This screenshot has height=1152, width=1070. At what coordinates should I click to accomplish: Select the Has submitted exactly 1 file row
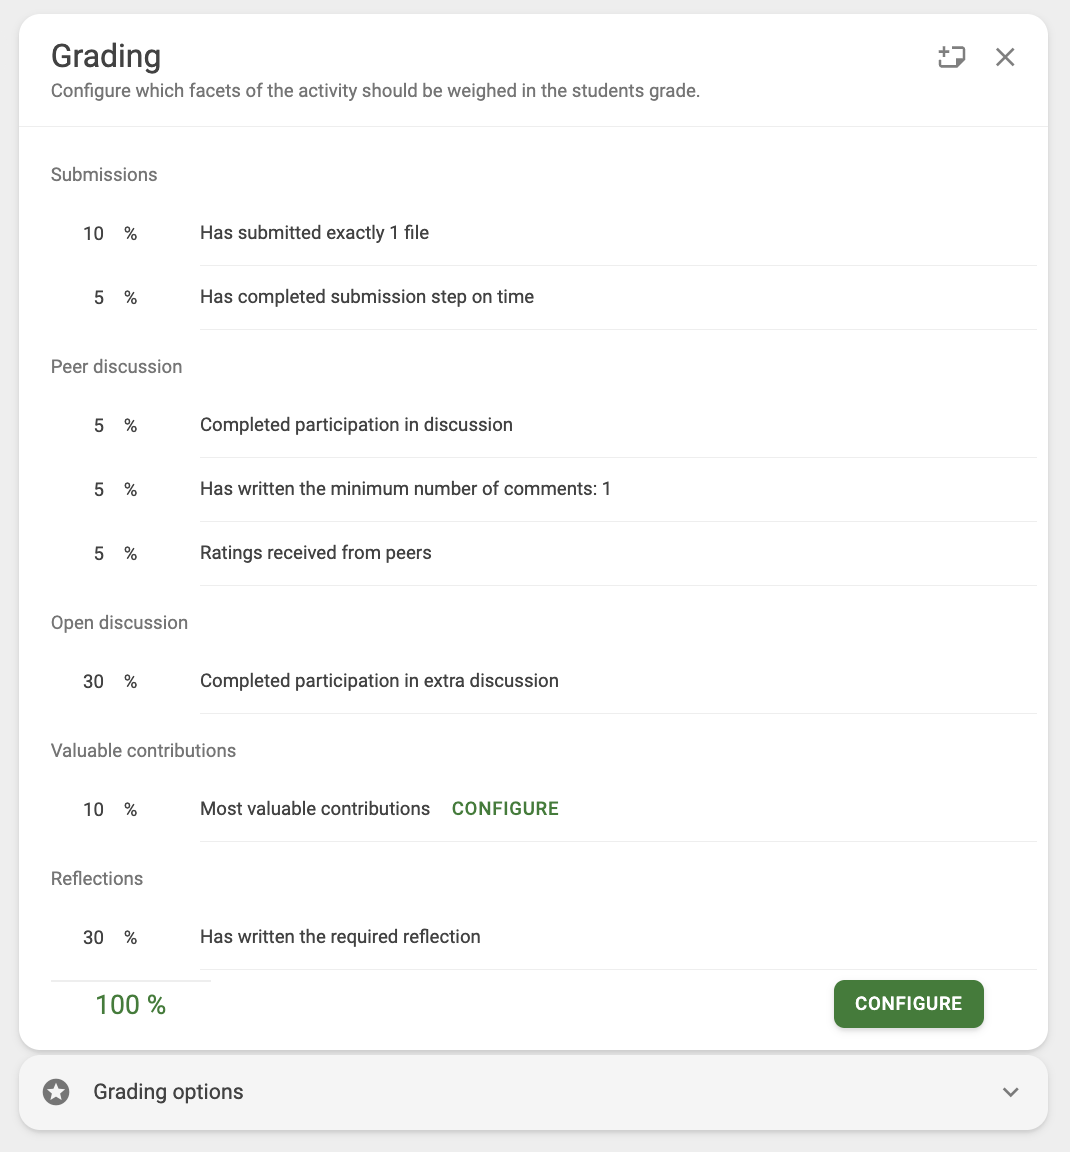point(544,233)
